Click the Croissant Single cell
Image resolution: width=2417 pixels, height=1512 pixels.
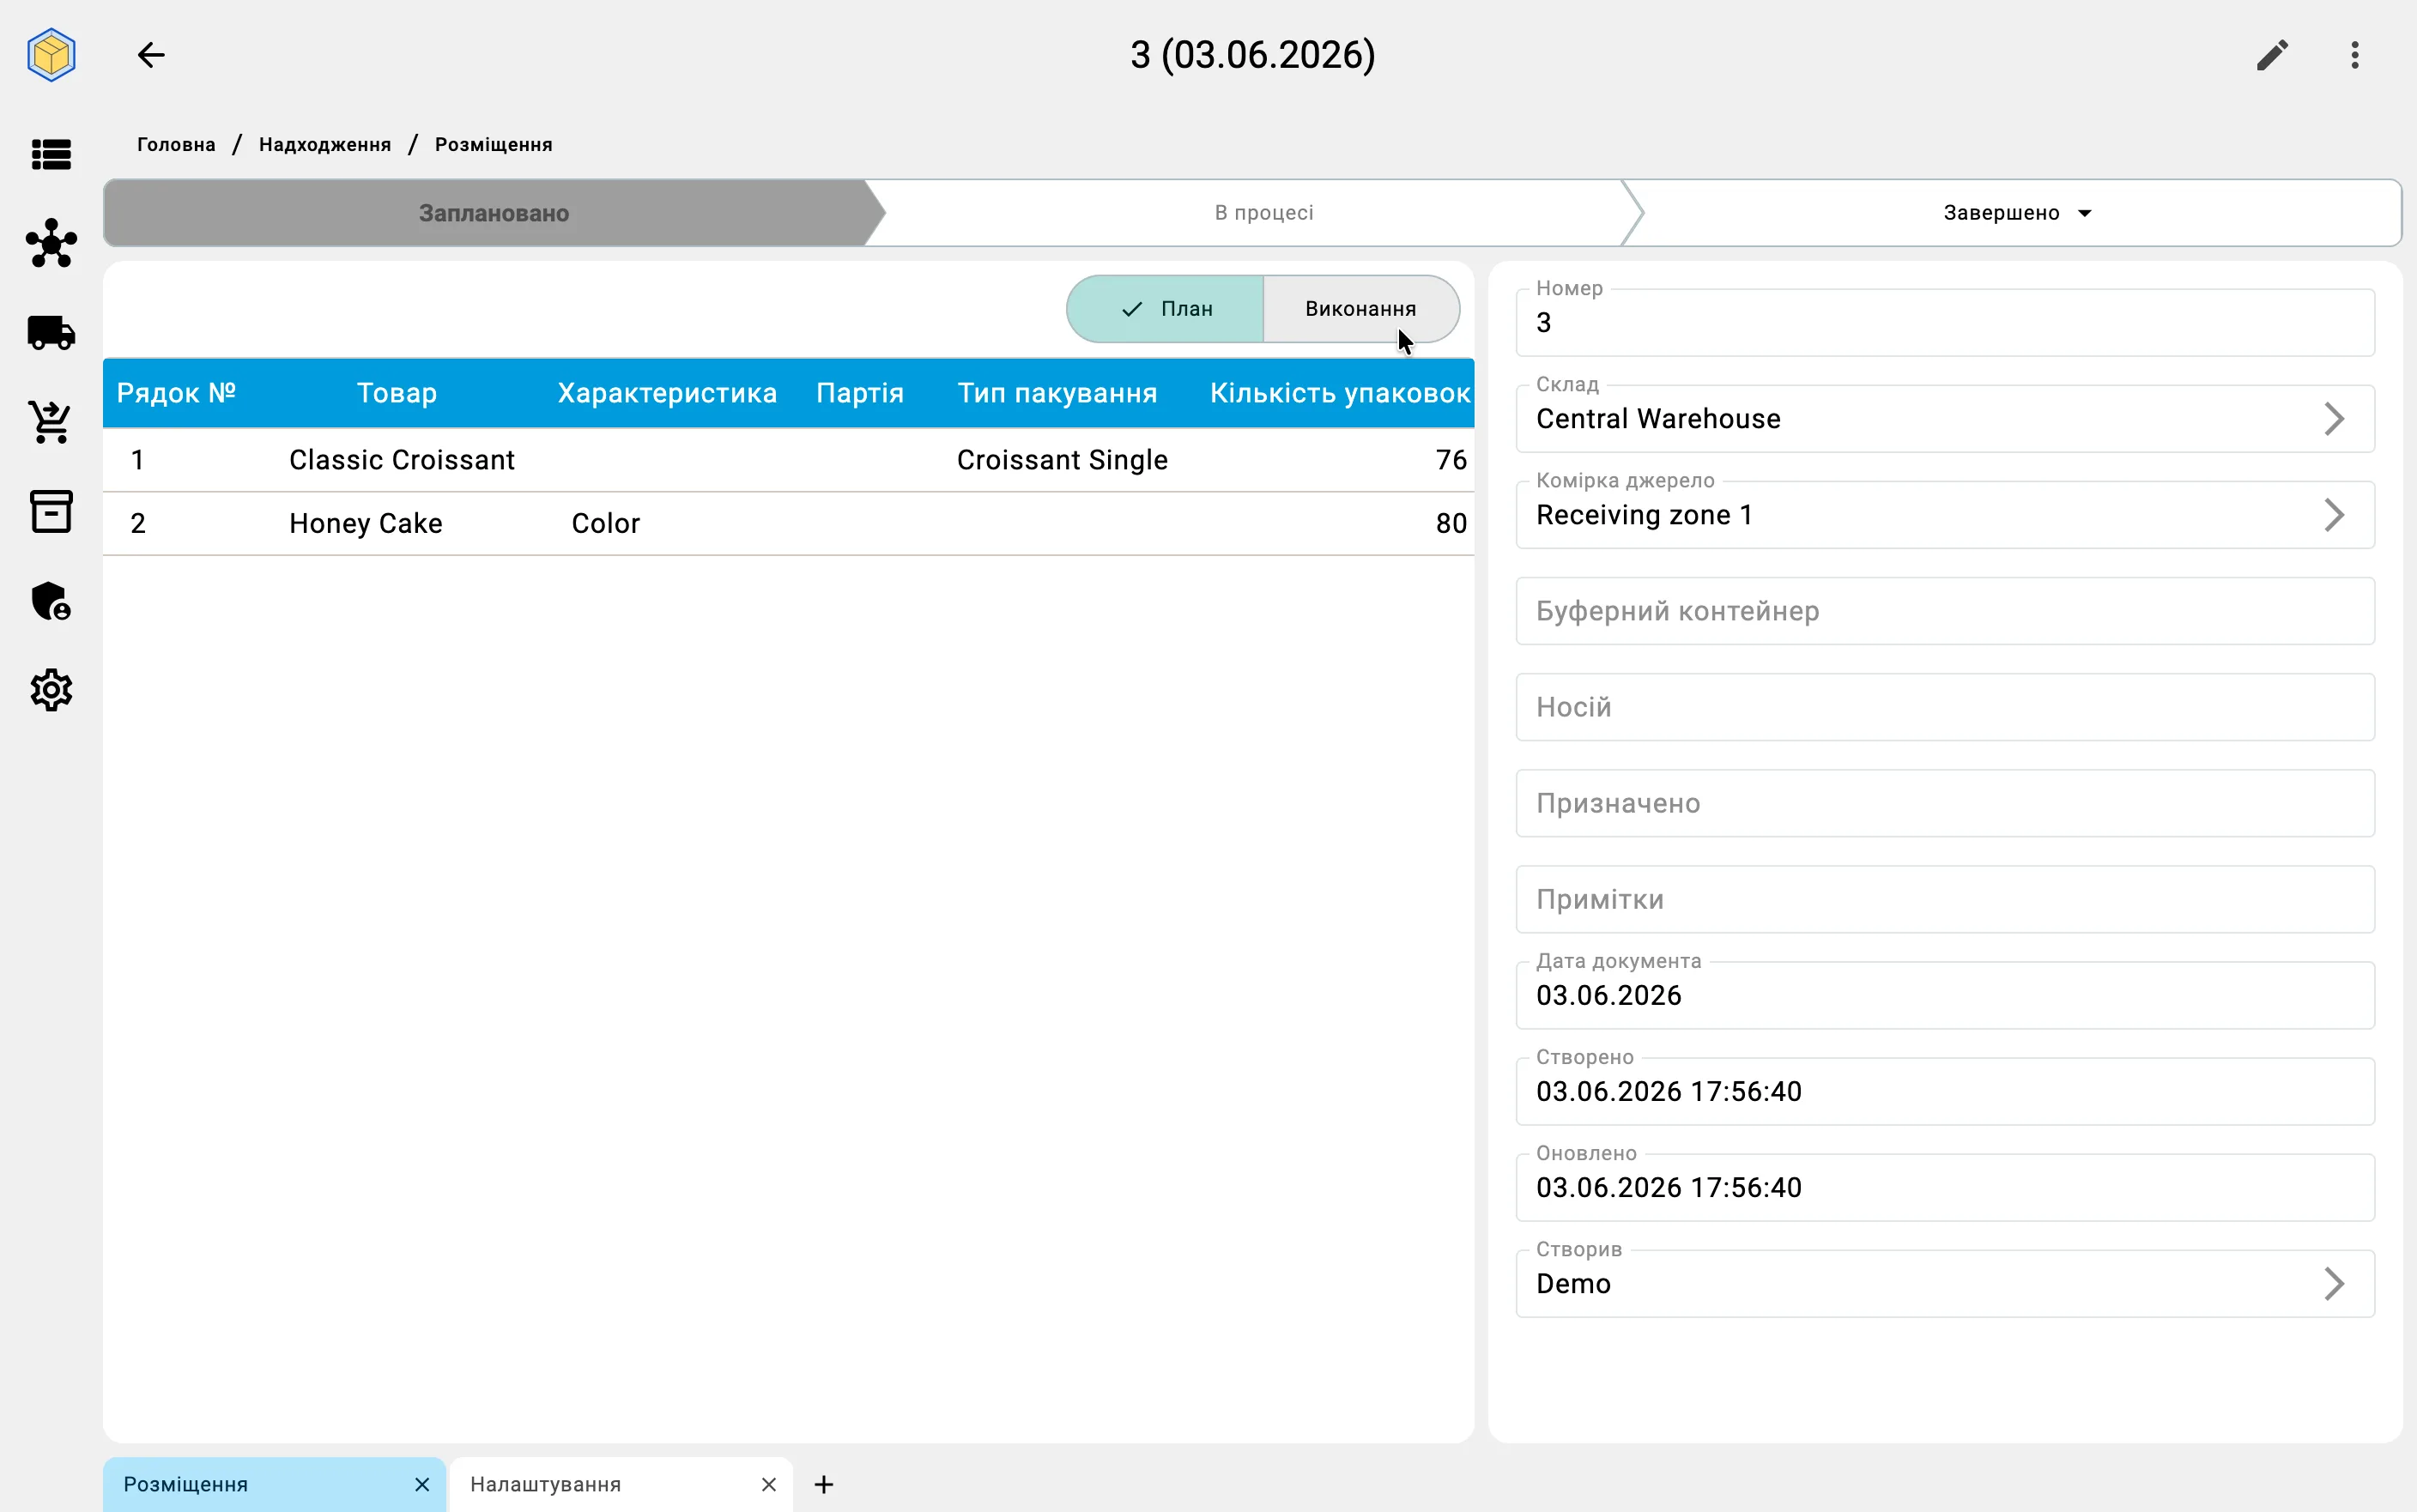click(1062, 460)
